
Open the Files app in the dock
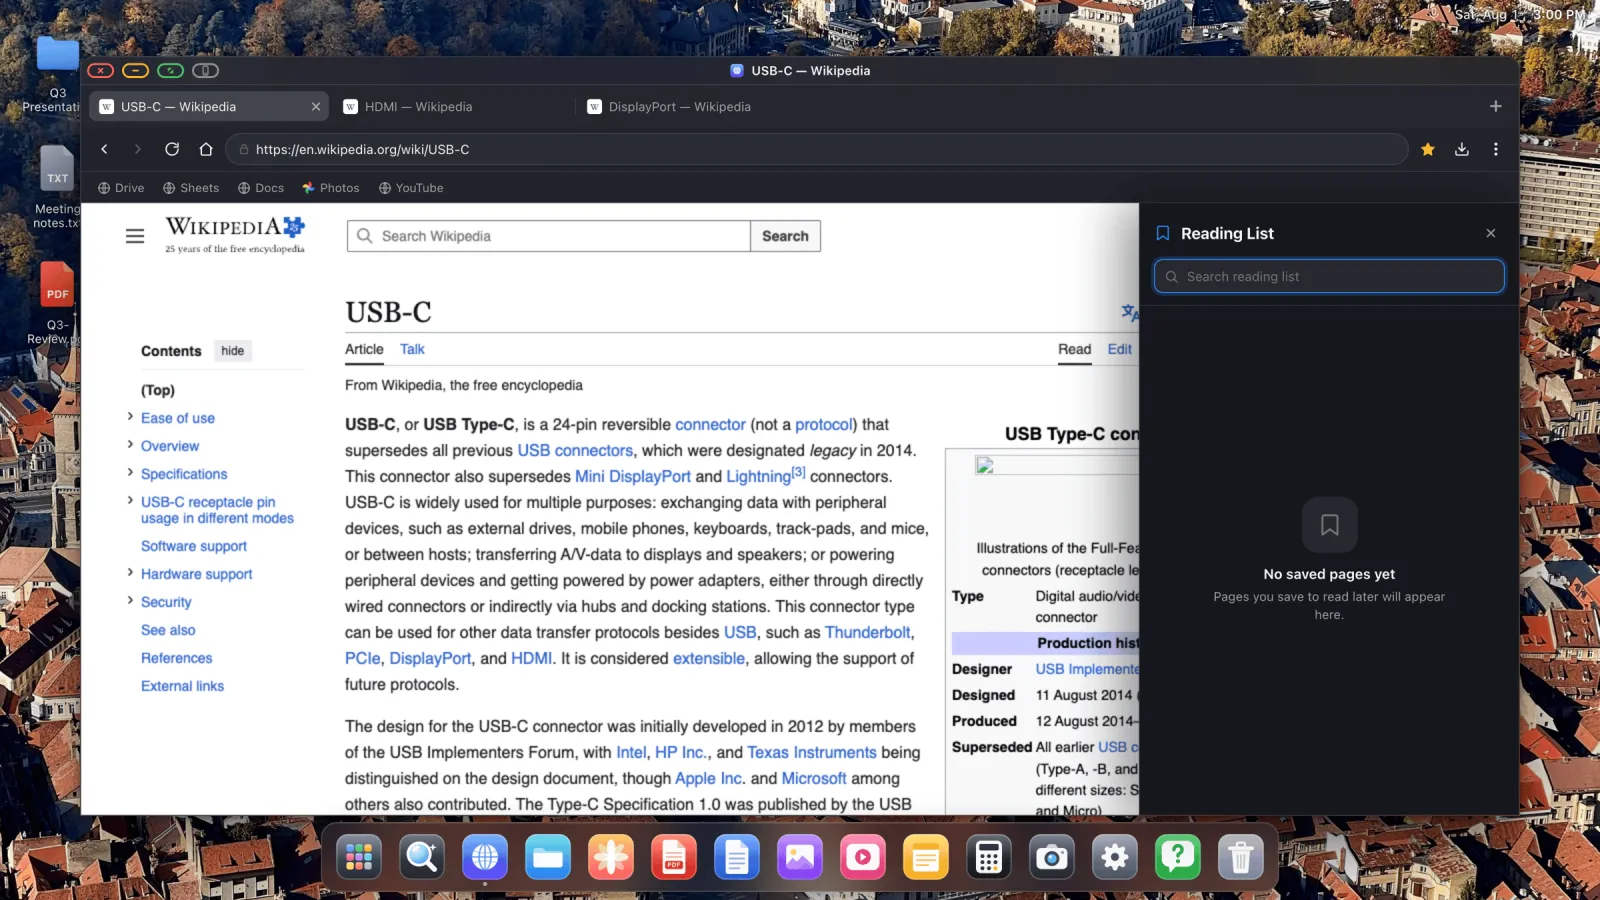coord(548,857)
